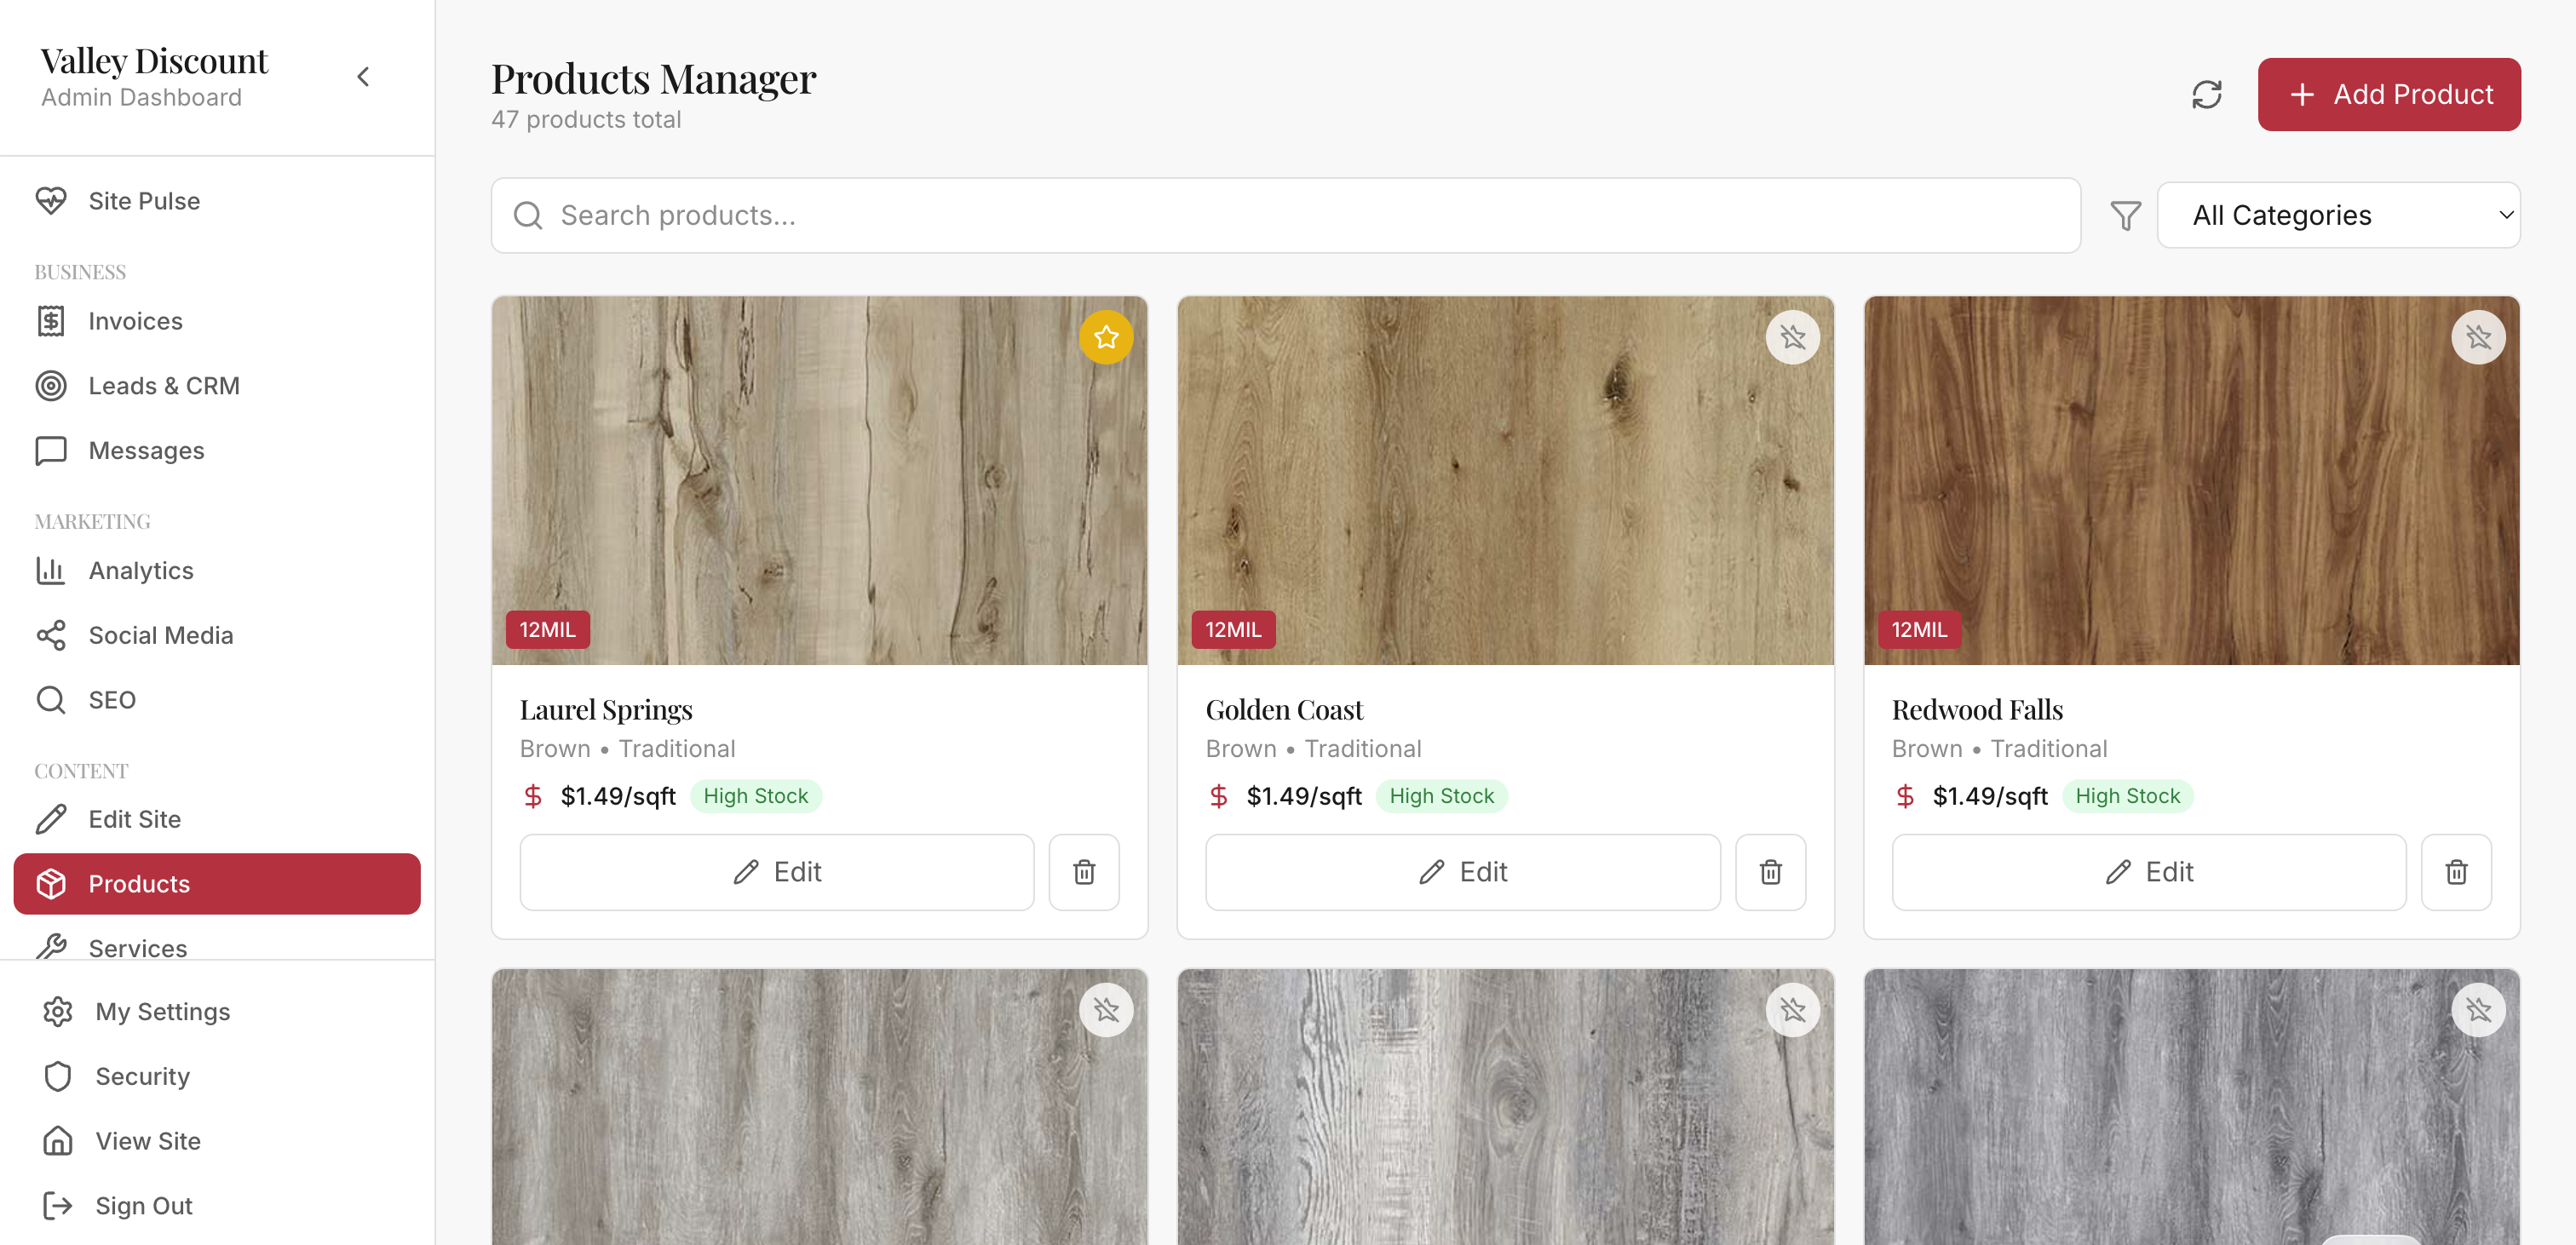Open My Settings
The height and width of the screenshot is (1245, 2576).
coord(161,1011)
